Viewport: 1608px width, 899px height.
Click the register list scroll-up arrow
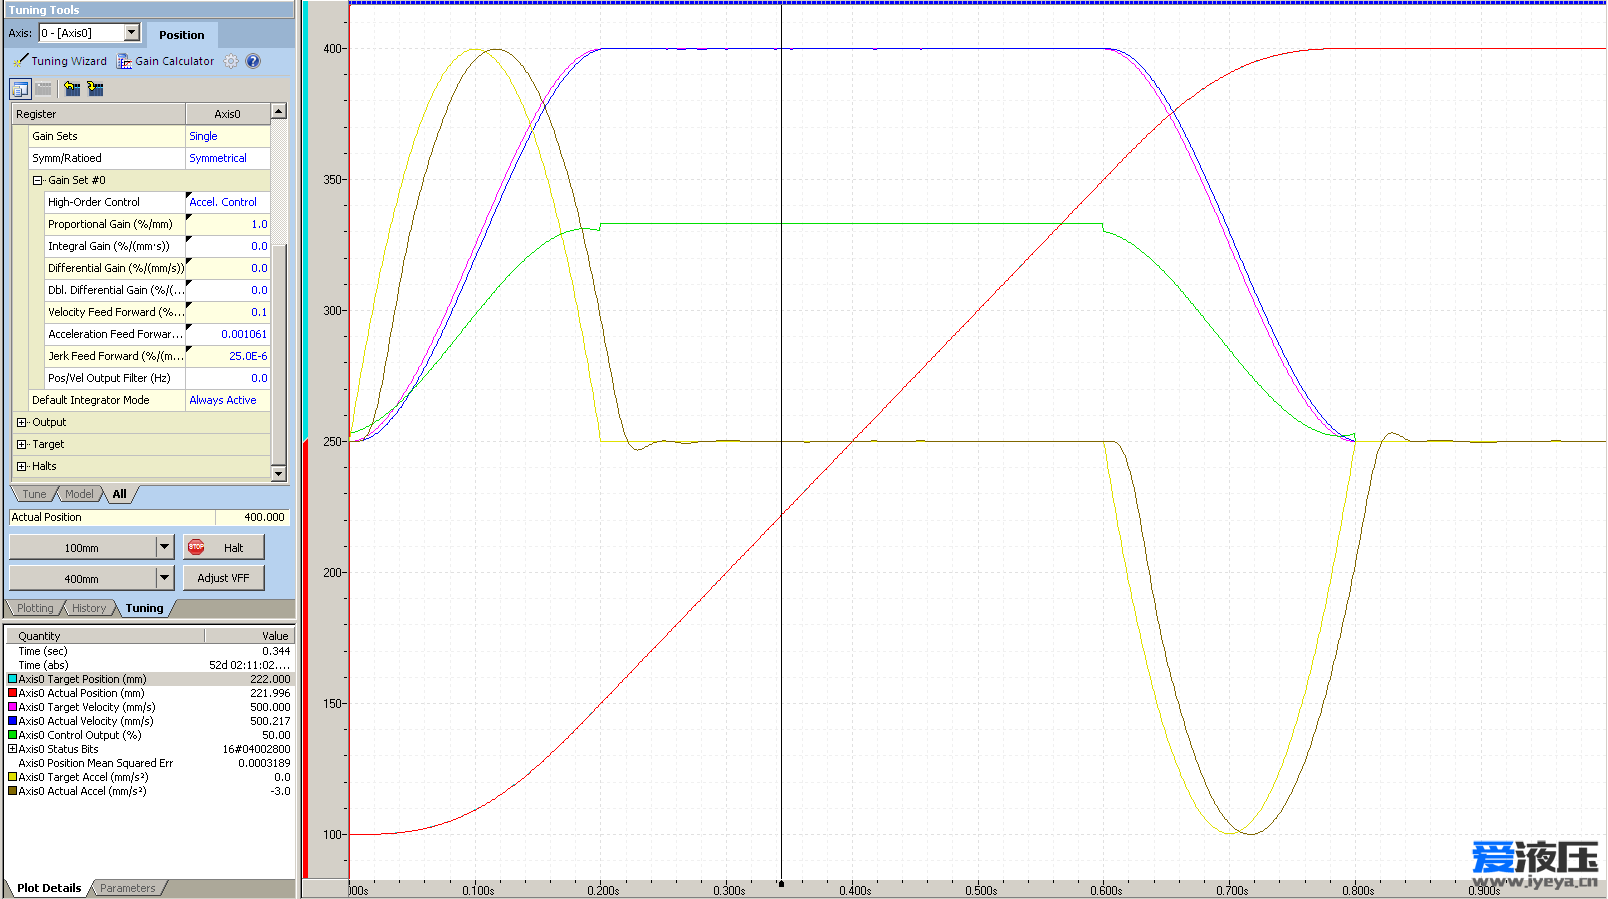(279, 111)
